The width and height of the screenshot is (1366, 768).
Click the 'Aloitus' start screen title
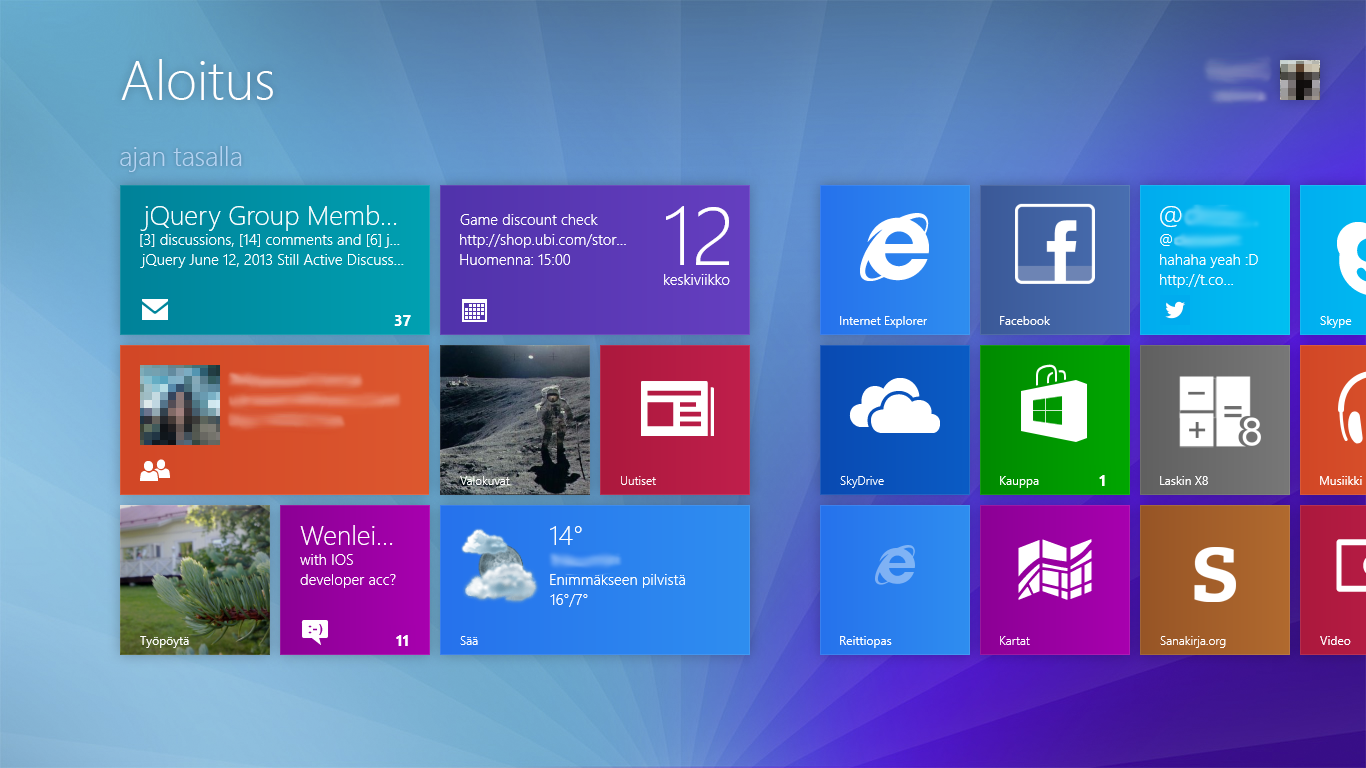pos(198,81)
